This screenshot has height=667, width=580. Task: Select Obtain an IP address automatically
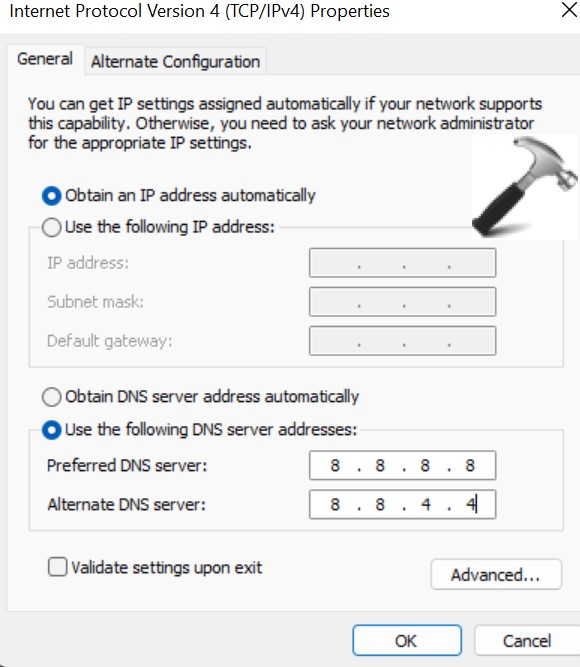[51, 196]
